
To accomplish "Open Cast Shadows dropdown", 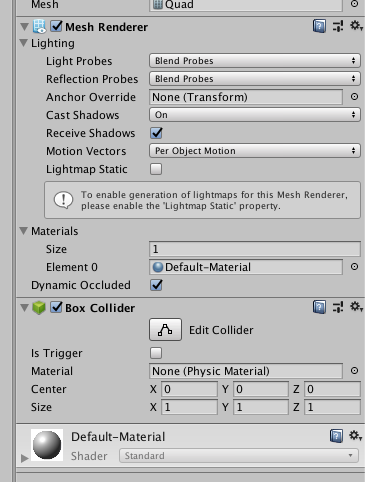I will (255, 115).
